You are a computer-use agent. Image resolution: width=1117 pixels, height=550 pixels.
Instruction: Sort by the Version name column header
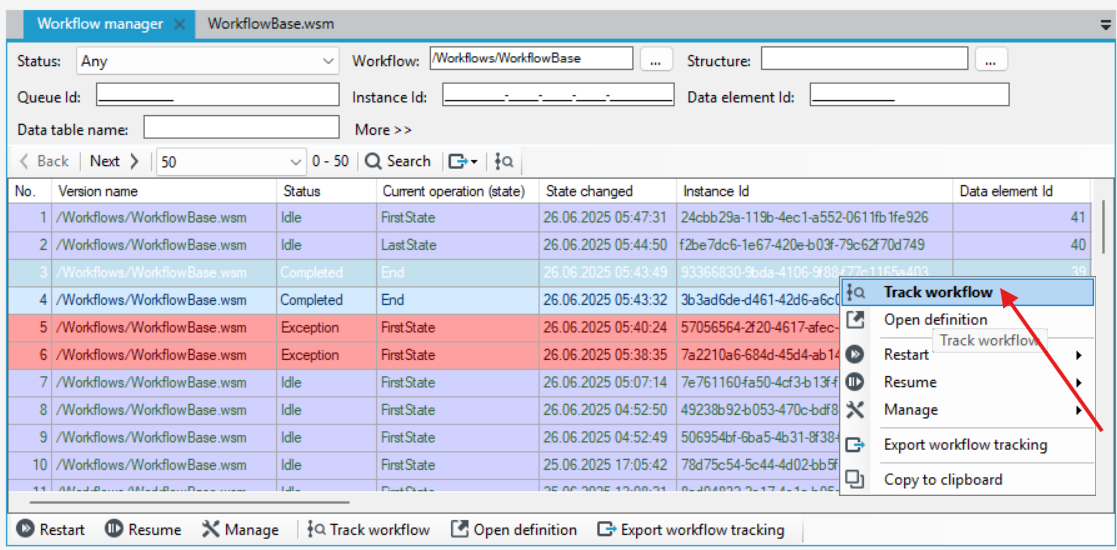[164, 191]
